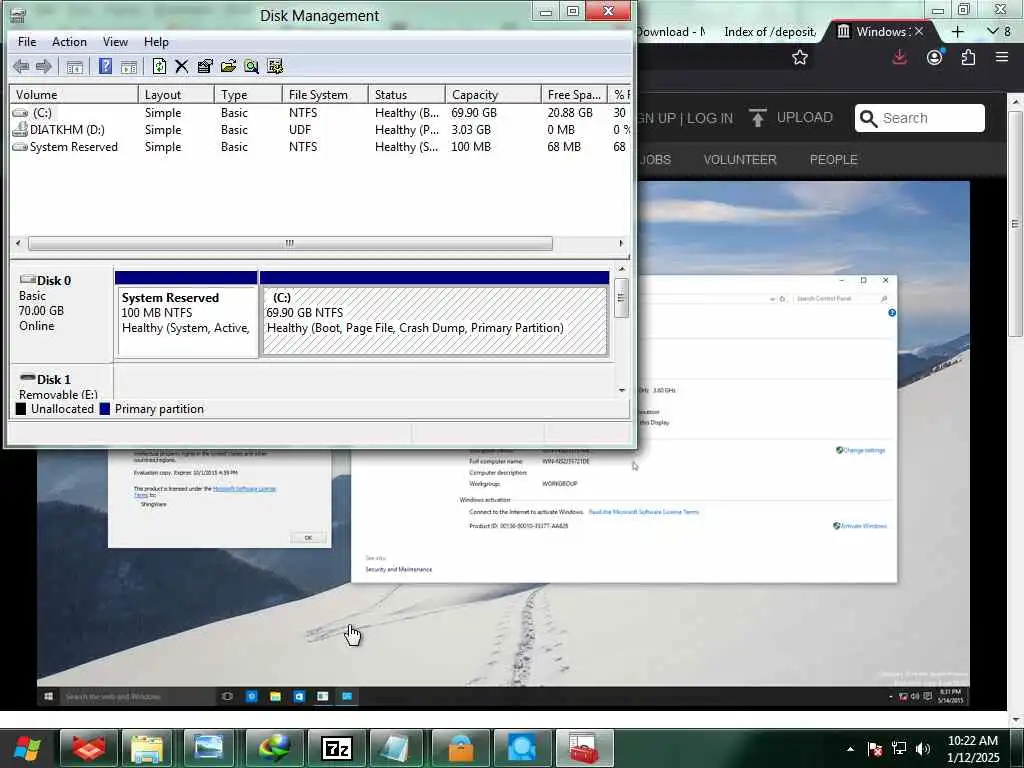Click the network icon in system tray

(x=899, y=748)
